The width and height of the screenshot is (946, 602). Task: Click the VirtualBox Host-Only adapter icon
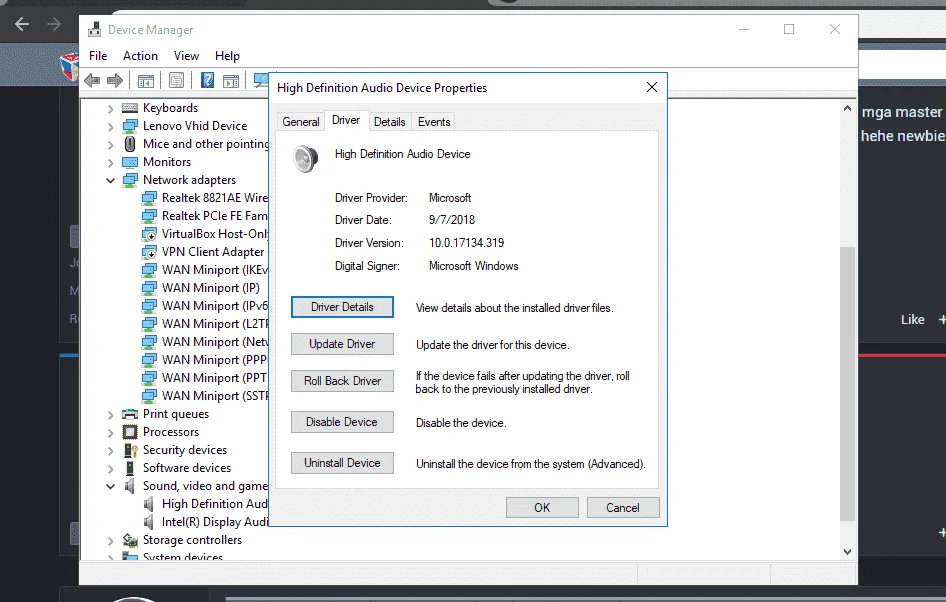pos(149,234)
